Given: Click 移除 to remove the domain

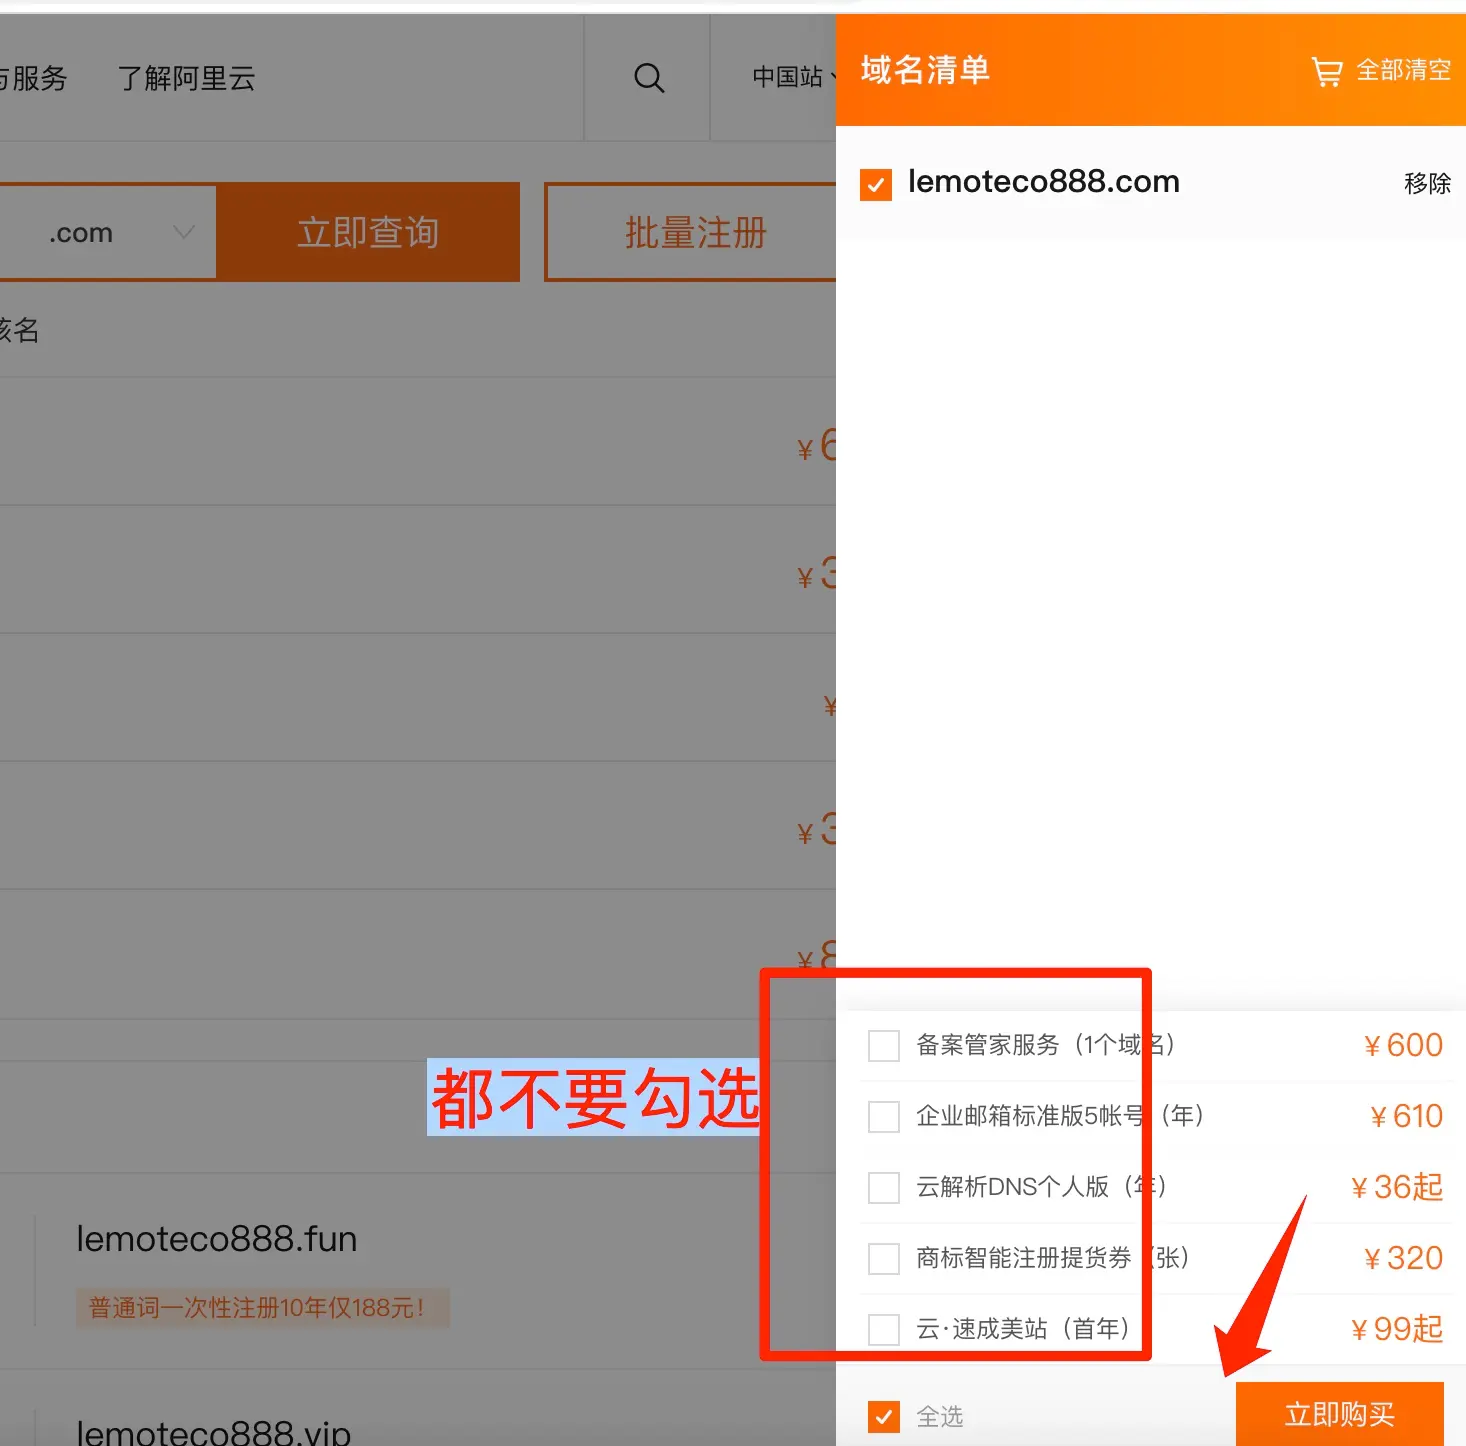Looking at the screenshot, I should tap(1426, 184).
